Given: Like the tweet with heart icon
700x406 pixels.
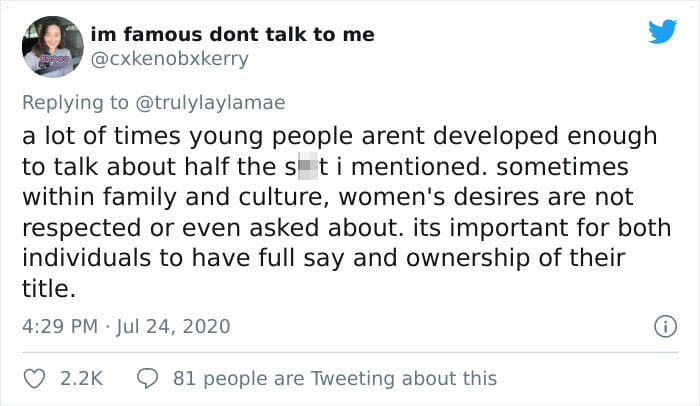Looking at the screenshot, I should pos(34,379).
